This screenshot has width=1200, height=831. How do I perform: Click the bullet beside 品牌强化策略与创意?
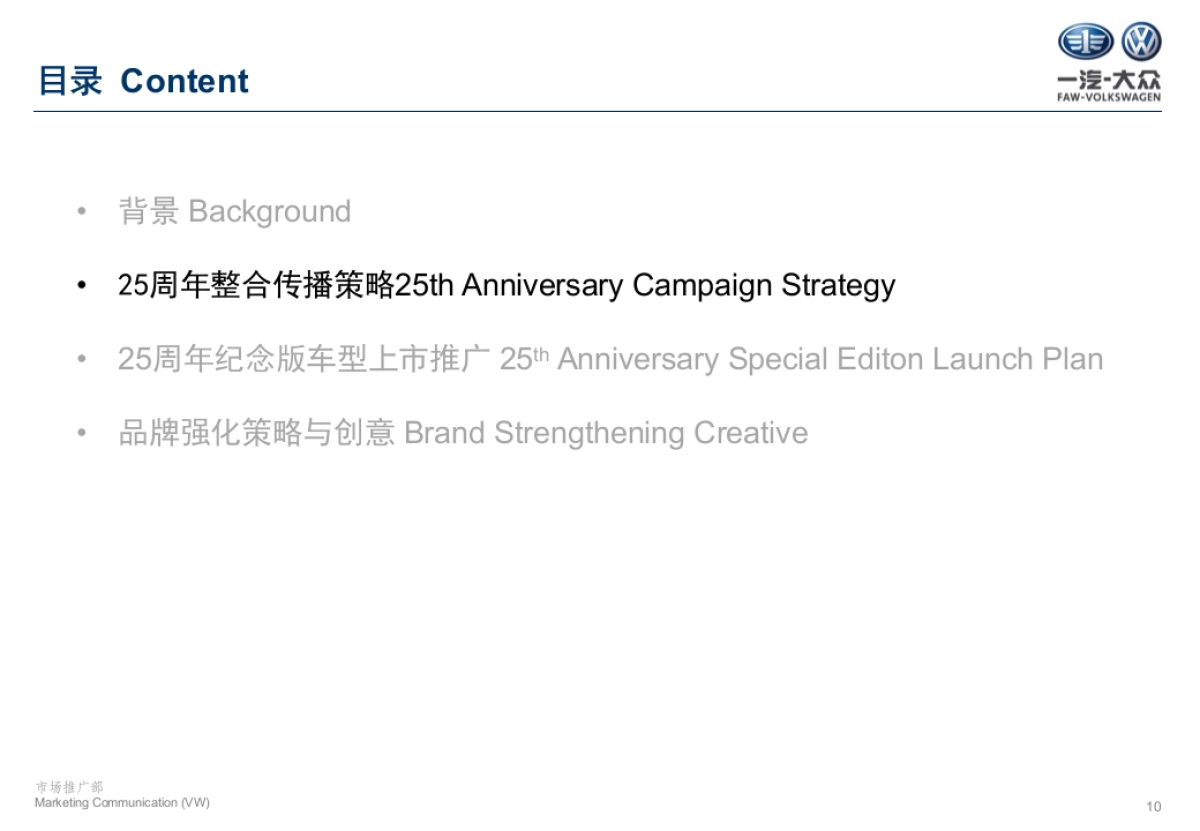click(x=83, y=433)
